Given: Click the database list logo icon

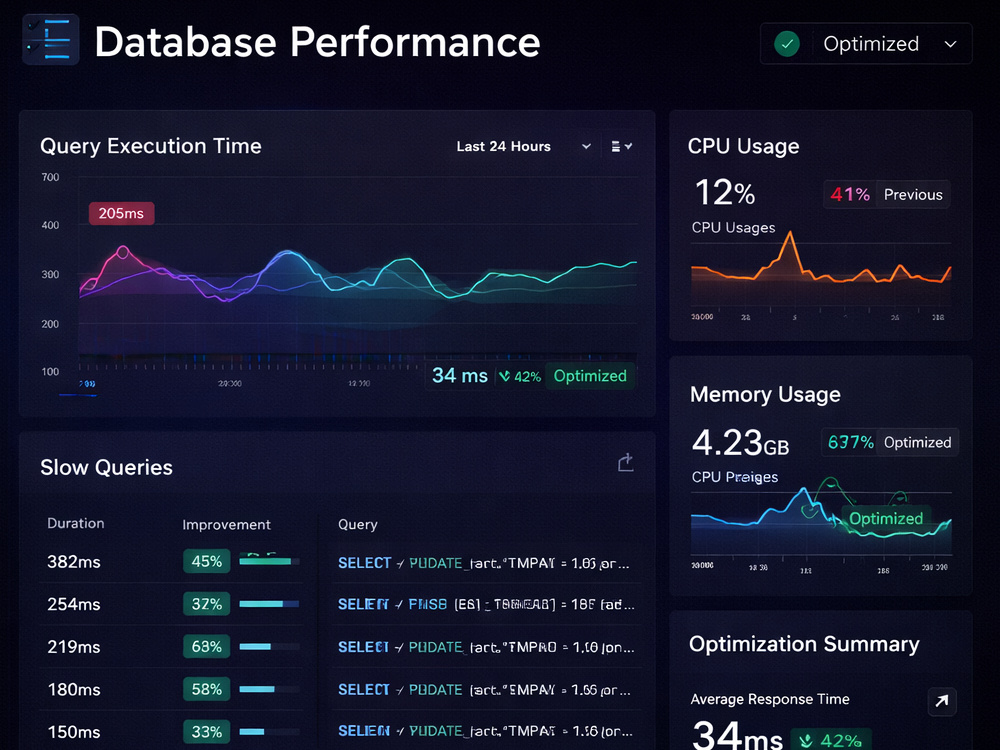Looking at the screenshot, I should 50,40.
